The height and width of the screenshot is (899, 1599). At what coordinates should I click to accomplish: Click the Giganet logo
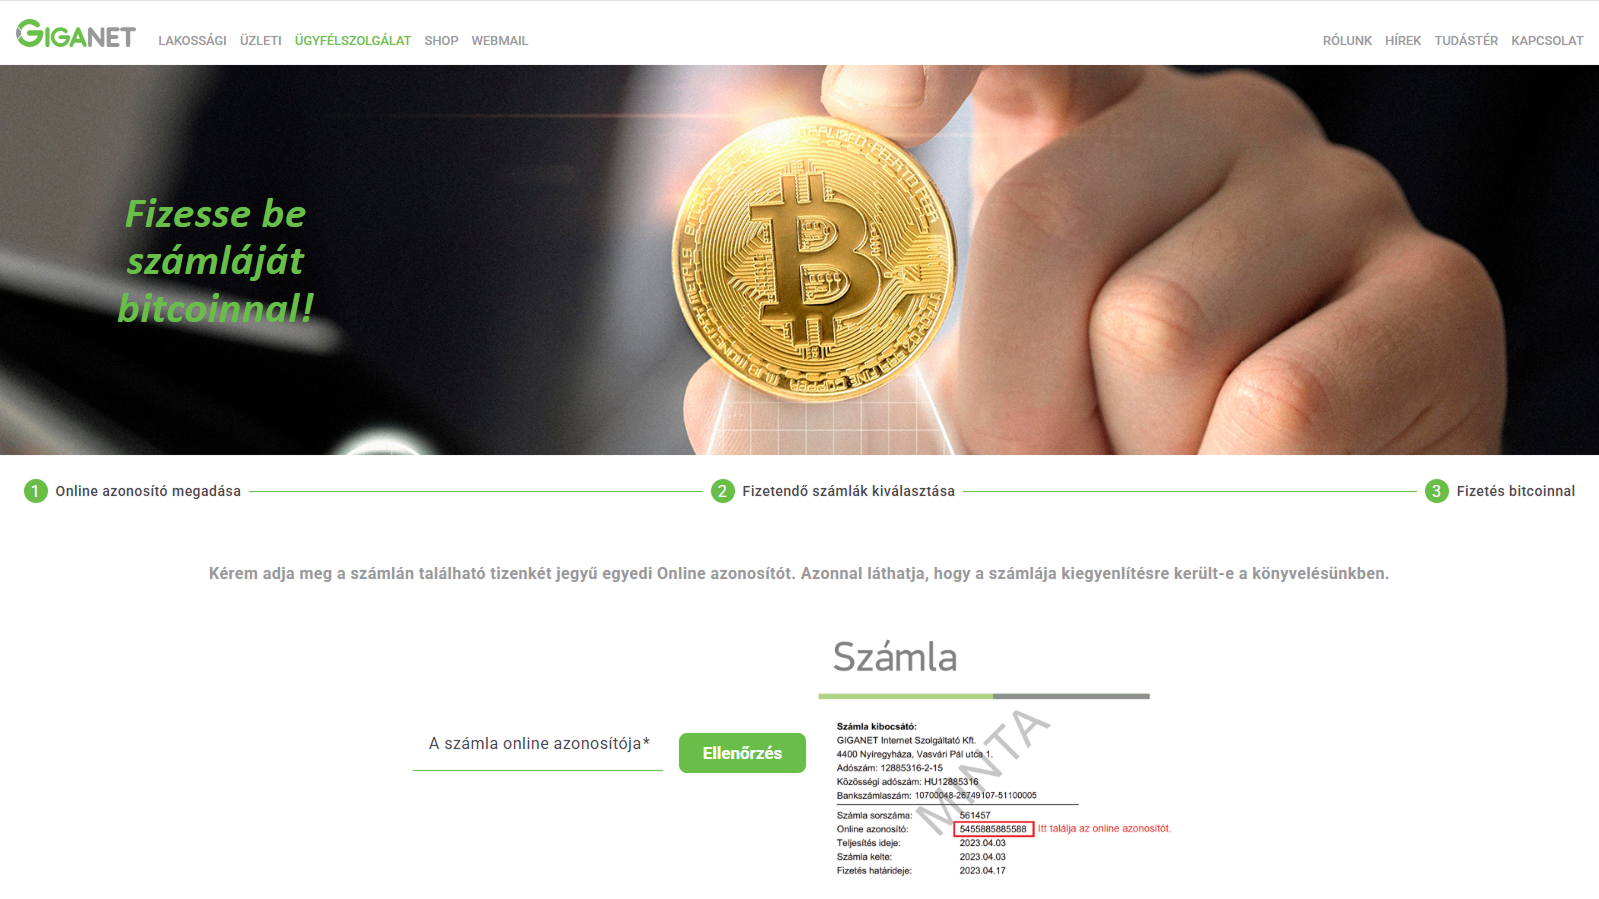click(76, 35)
